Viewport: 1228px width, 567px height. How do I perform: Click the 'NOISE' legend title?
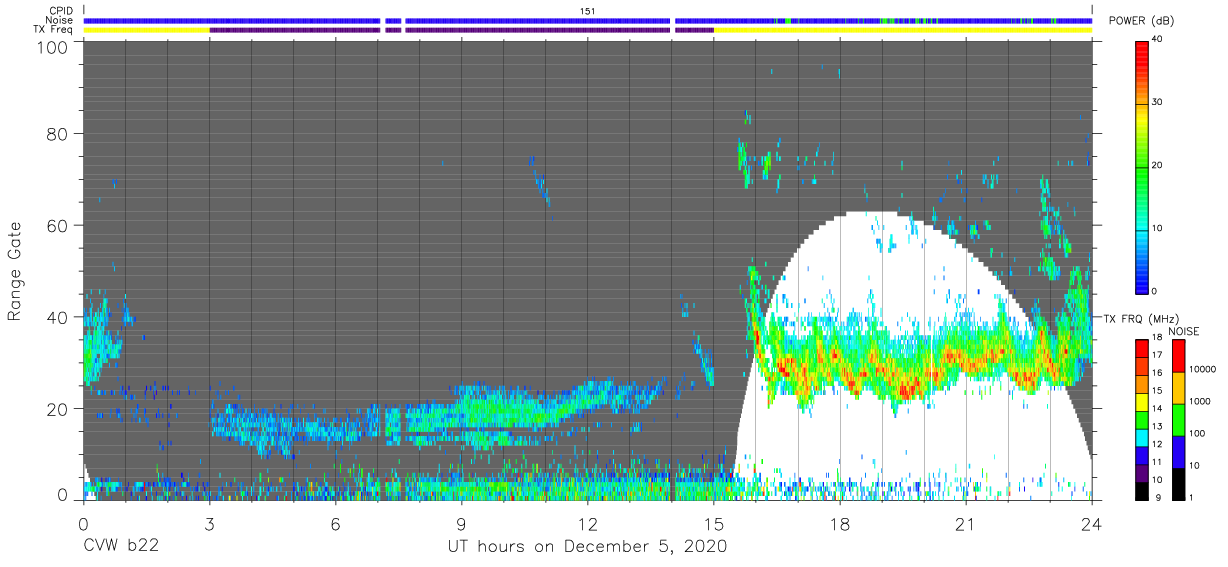[x=1183, y=330]
